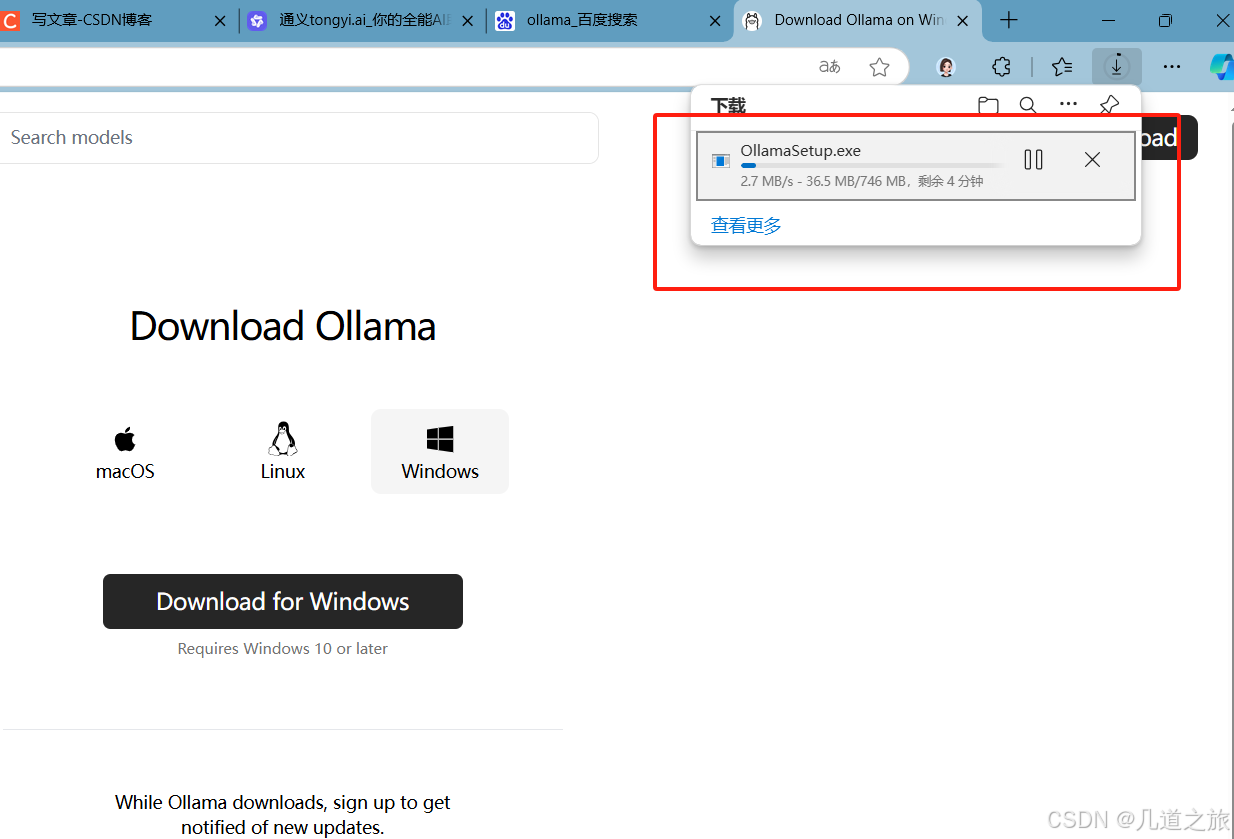The width and height of the screenshot is (1234, 839).
Task: Select the Windows download option
Action: tap(440, 452)
